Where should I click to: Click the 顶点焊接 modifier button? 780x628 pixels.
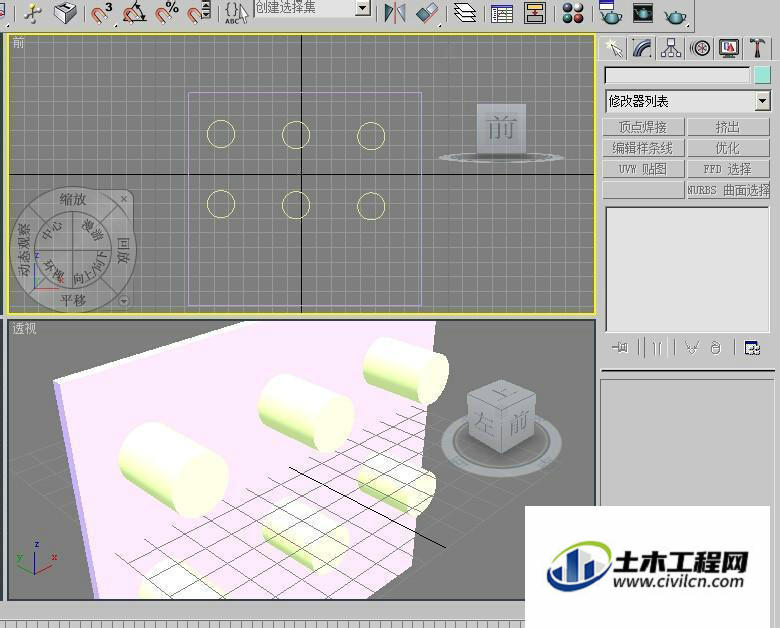pos(643,127)
